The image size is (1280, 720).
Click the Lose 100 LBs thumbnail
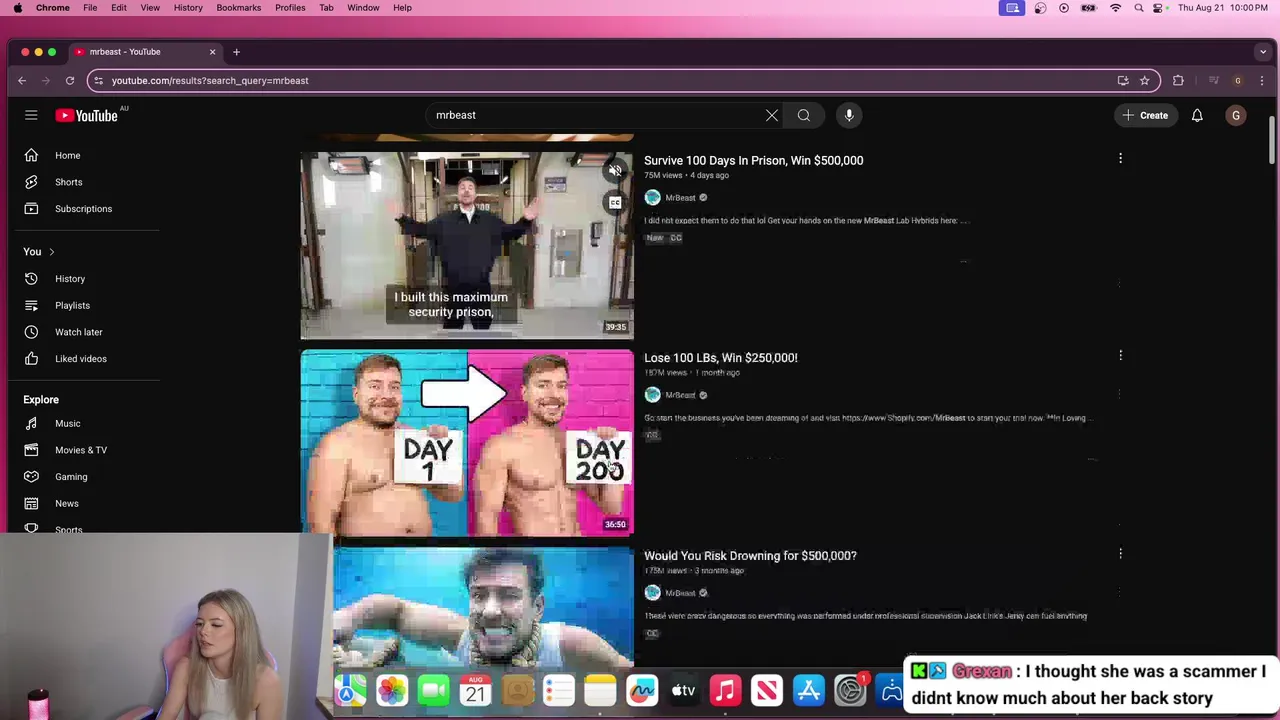pyautogui.click(x=467, y=442)
